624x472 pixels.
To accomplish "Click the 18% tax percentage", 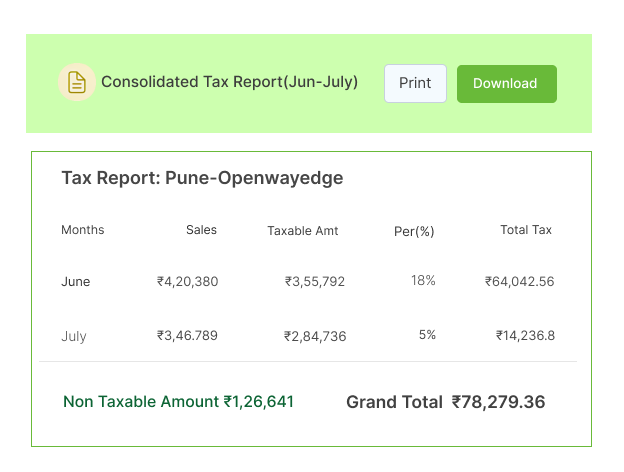I will tap(423, 281).
